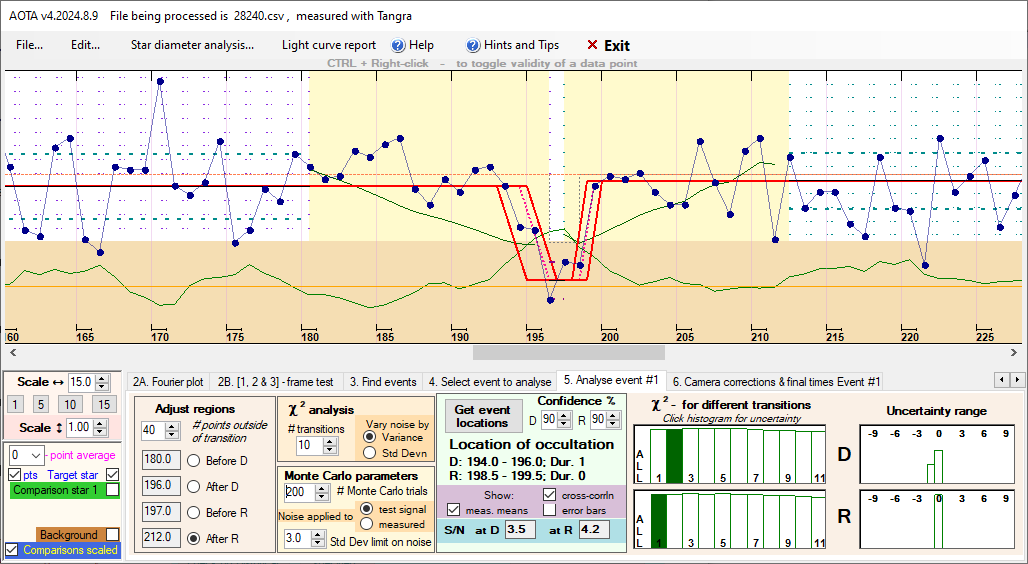The width and height of the screenshot is (1028, 564).
Task: Adjust # transitions spinner
Action: coord(330,445)
